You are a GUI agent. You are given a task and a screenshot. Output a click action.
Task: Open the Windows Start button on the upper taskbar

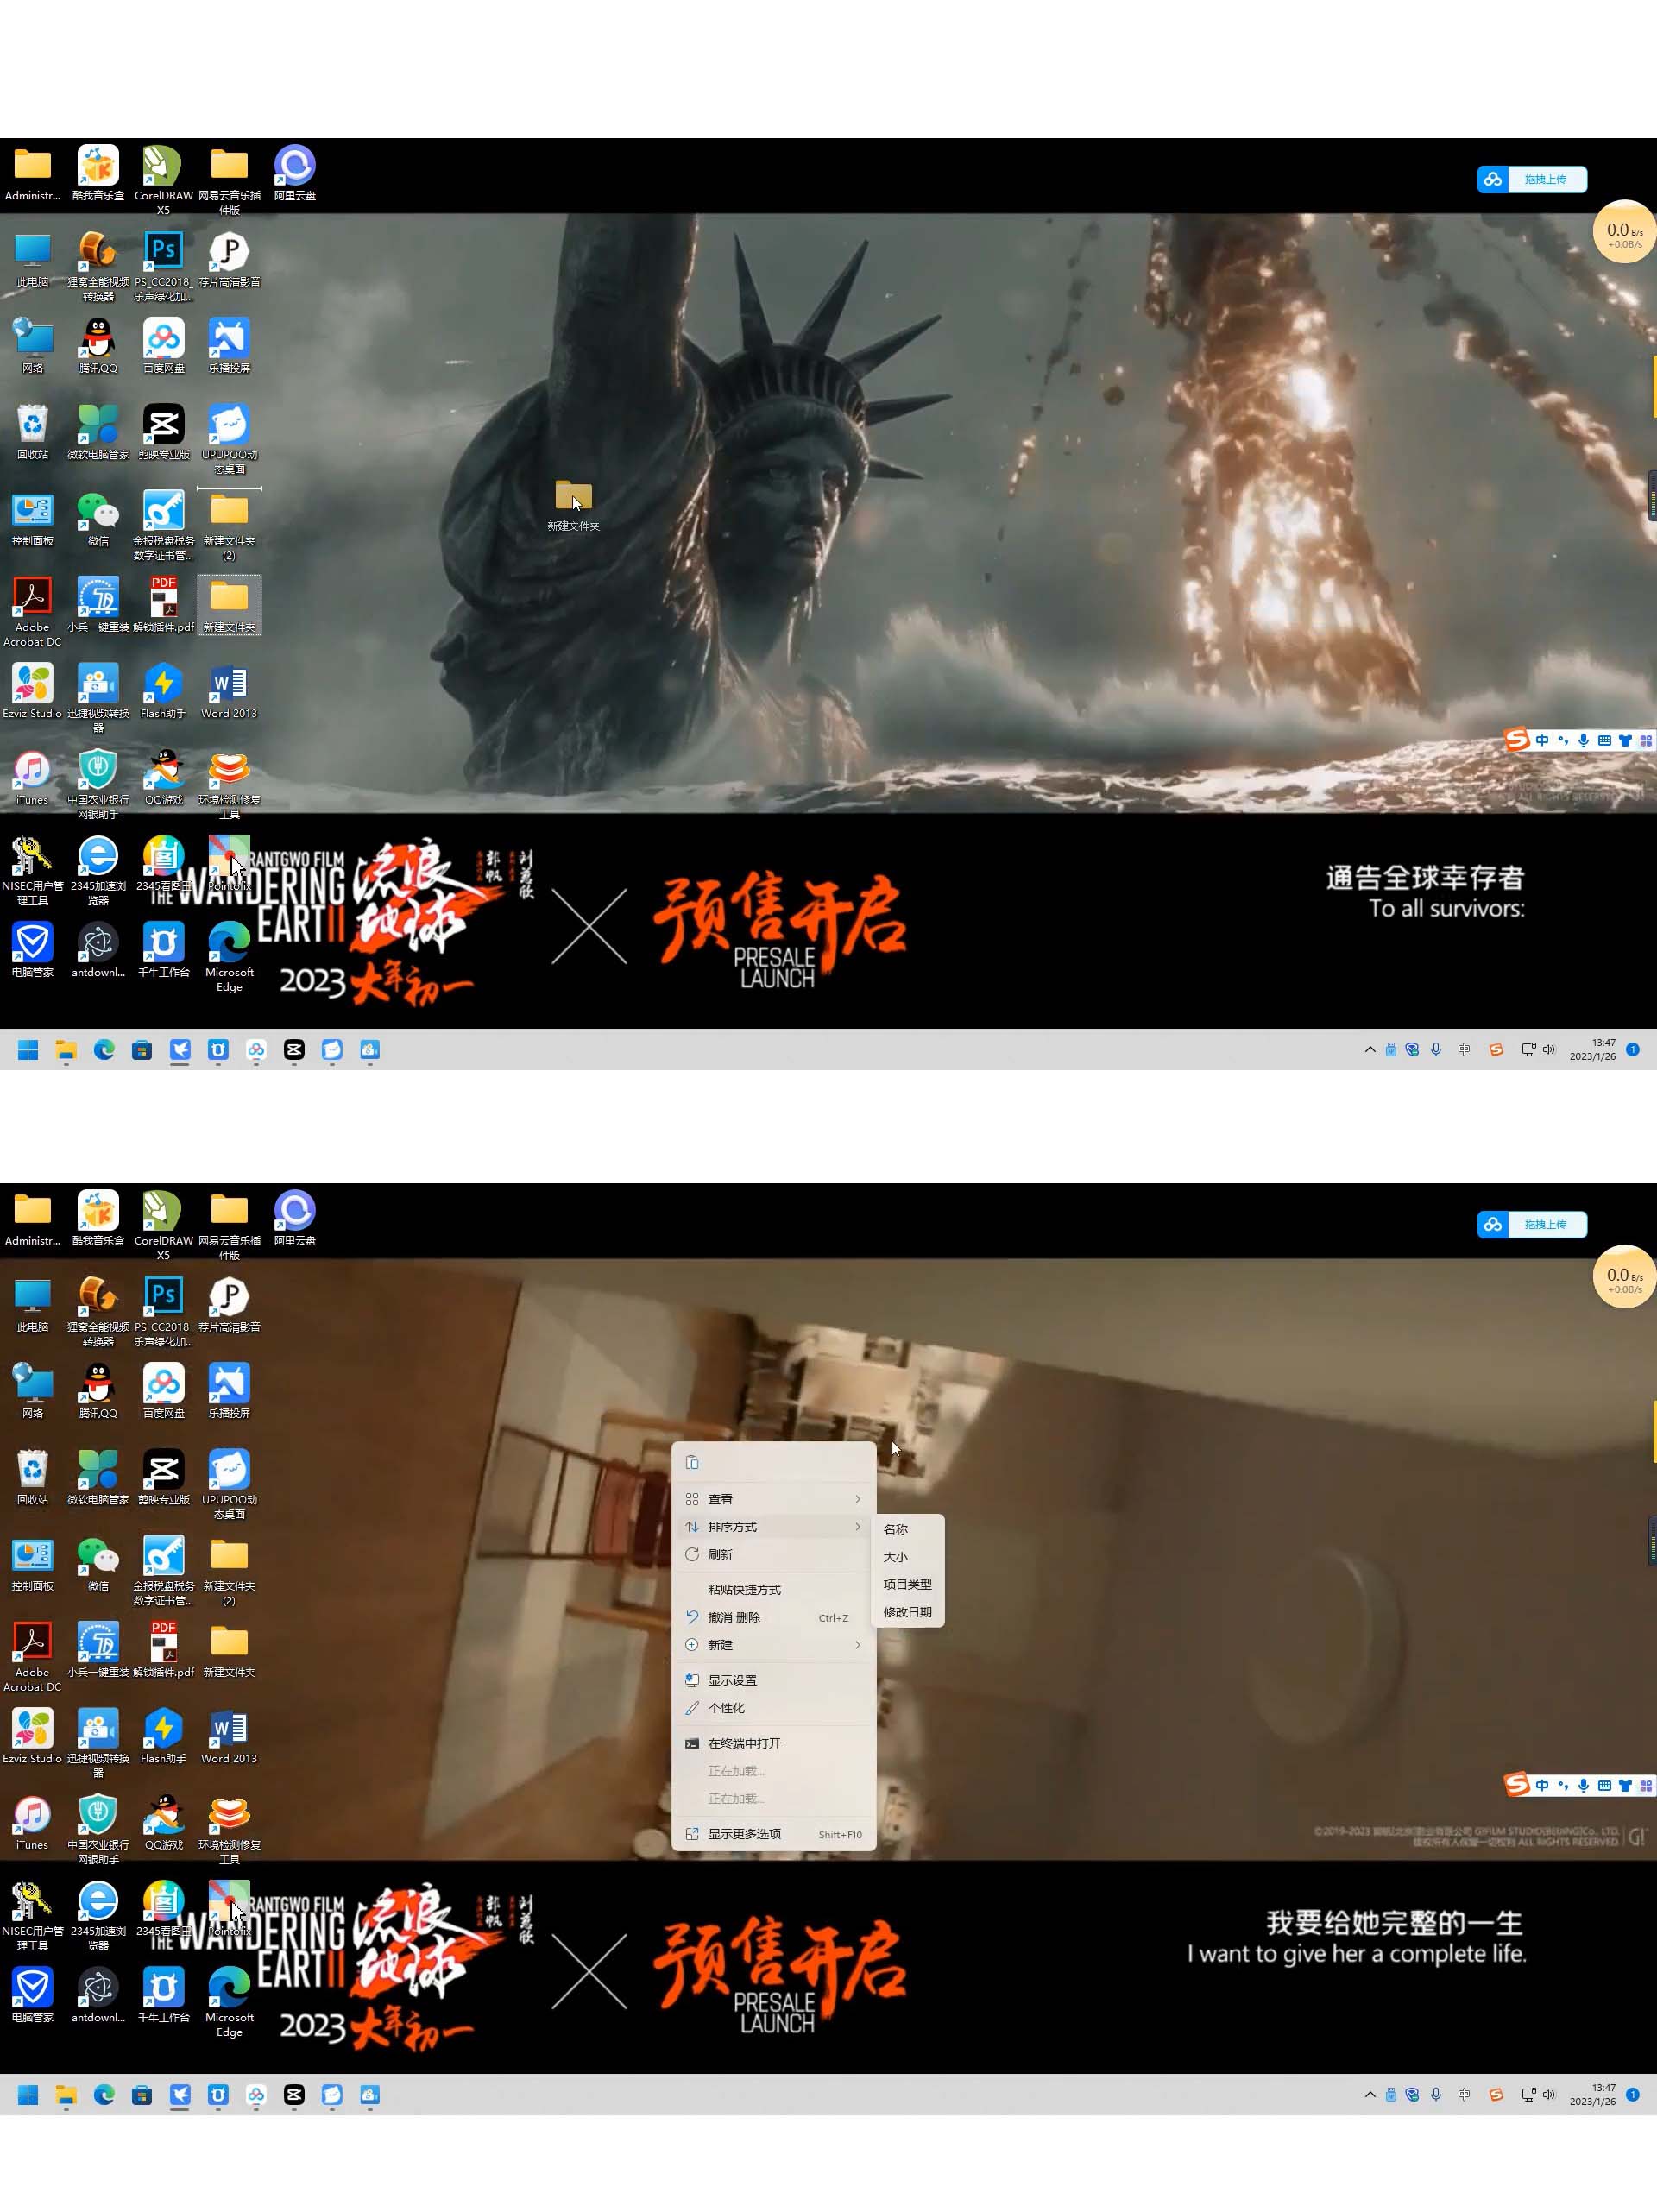coord(28,1049)
